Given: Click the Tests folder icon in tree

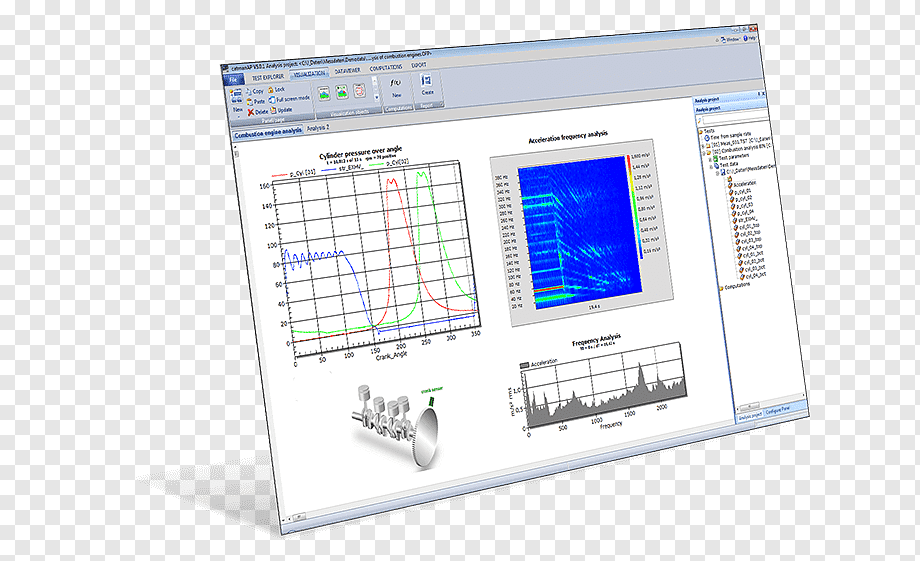Looking at the screenshot, I should pos(701,131).
